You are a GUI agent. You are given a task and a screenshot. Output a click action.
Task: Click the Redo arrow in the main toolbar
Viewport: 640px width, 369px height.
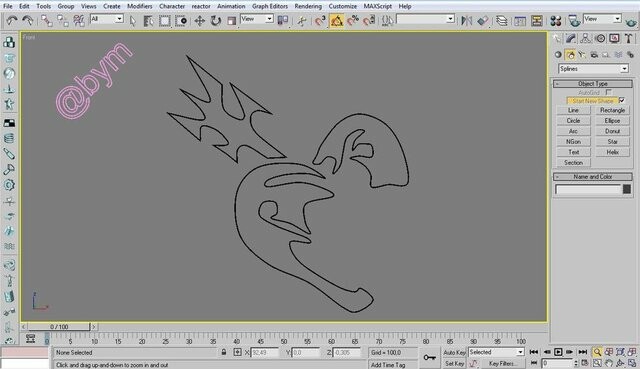coord(28,20)
